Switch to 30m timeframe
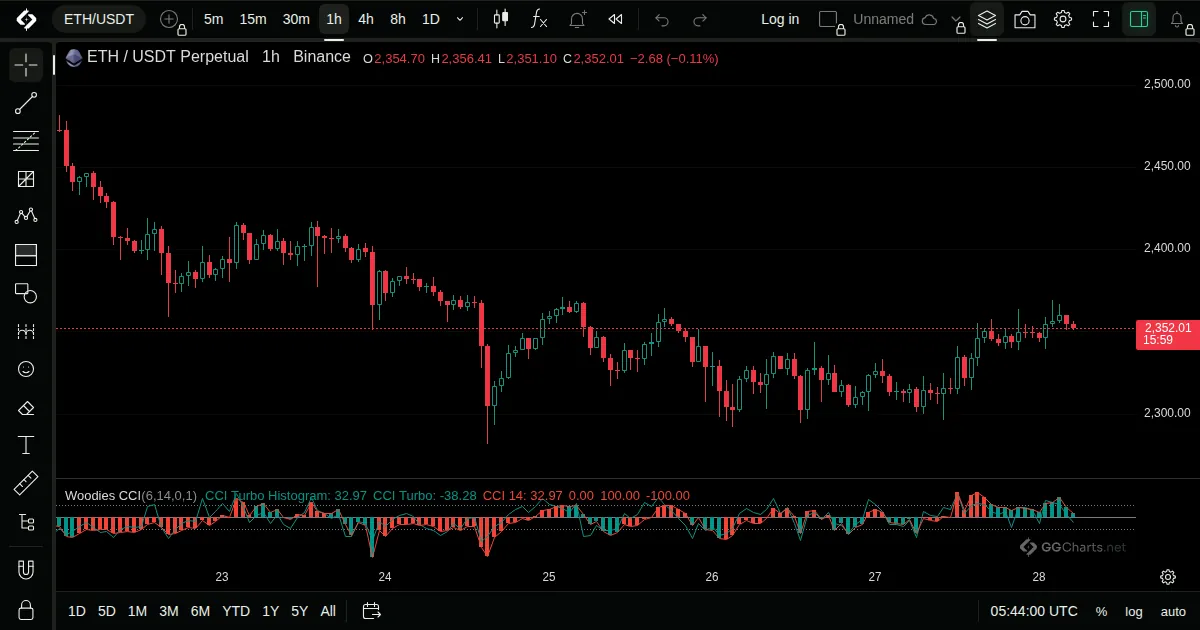Screen dimensions: 1200x630 [296, 19]
